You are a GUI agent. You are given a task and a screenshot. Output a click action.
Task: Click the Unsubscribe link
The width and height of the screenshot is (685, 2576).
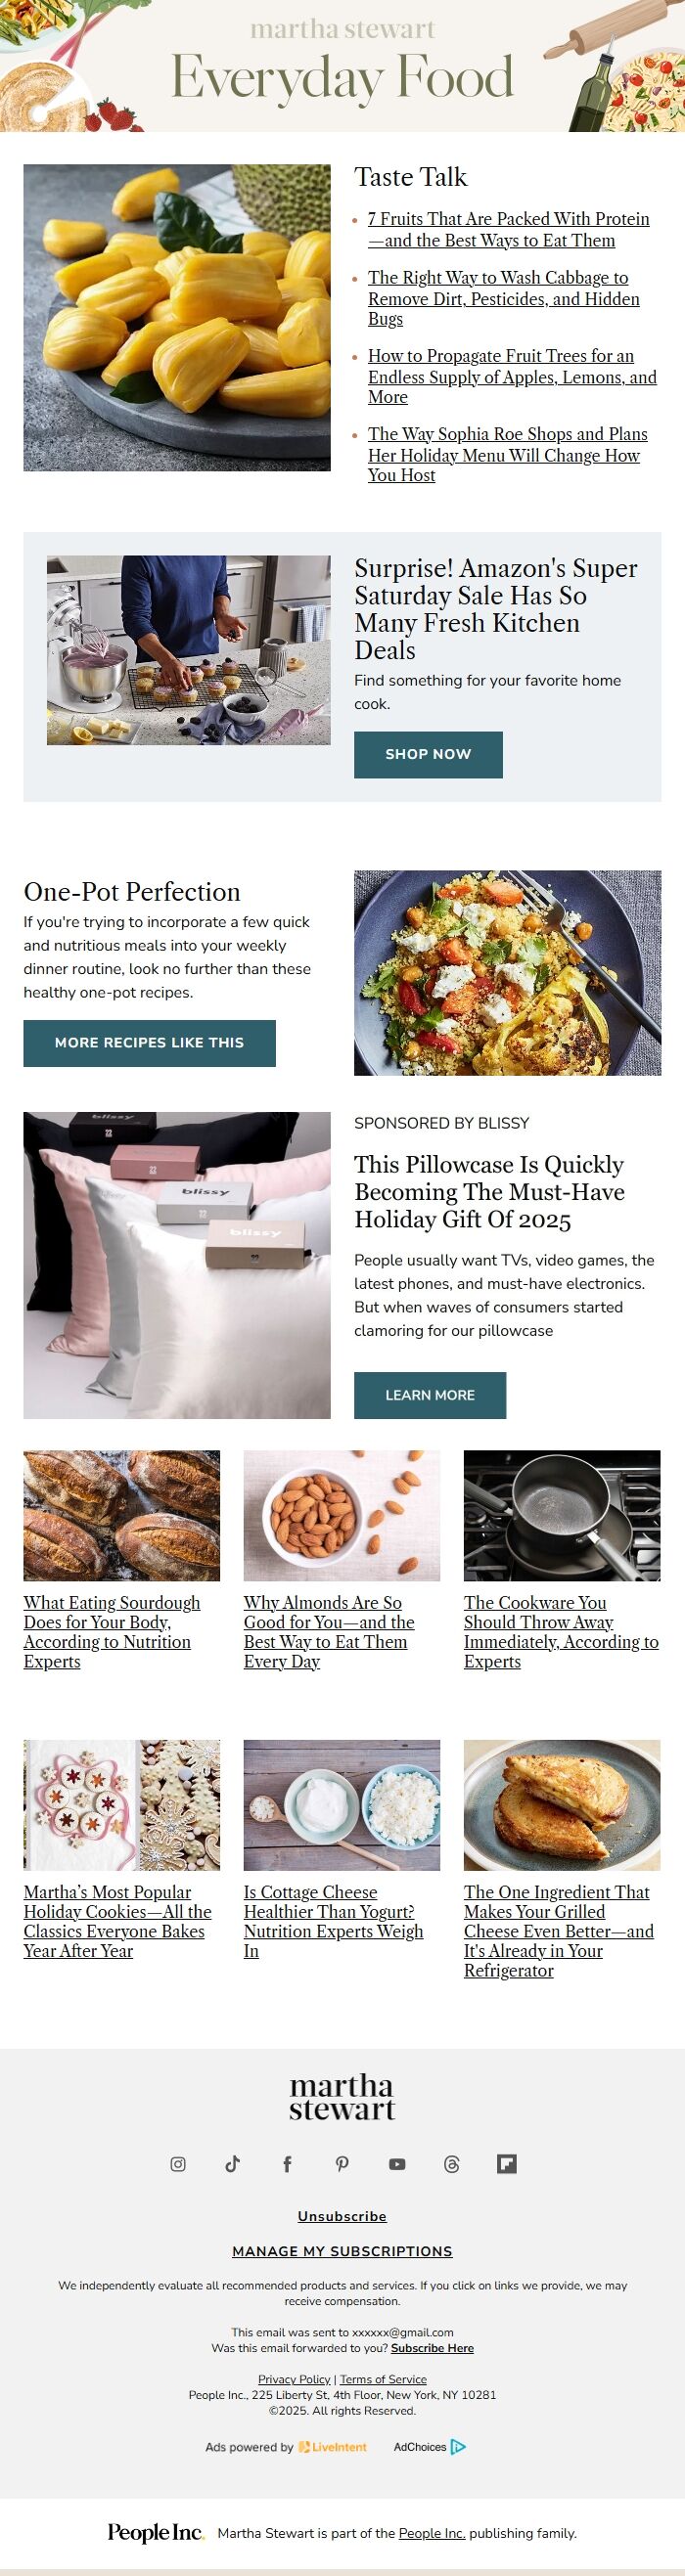(342, 2216)
